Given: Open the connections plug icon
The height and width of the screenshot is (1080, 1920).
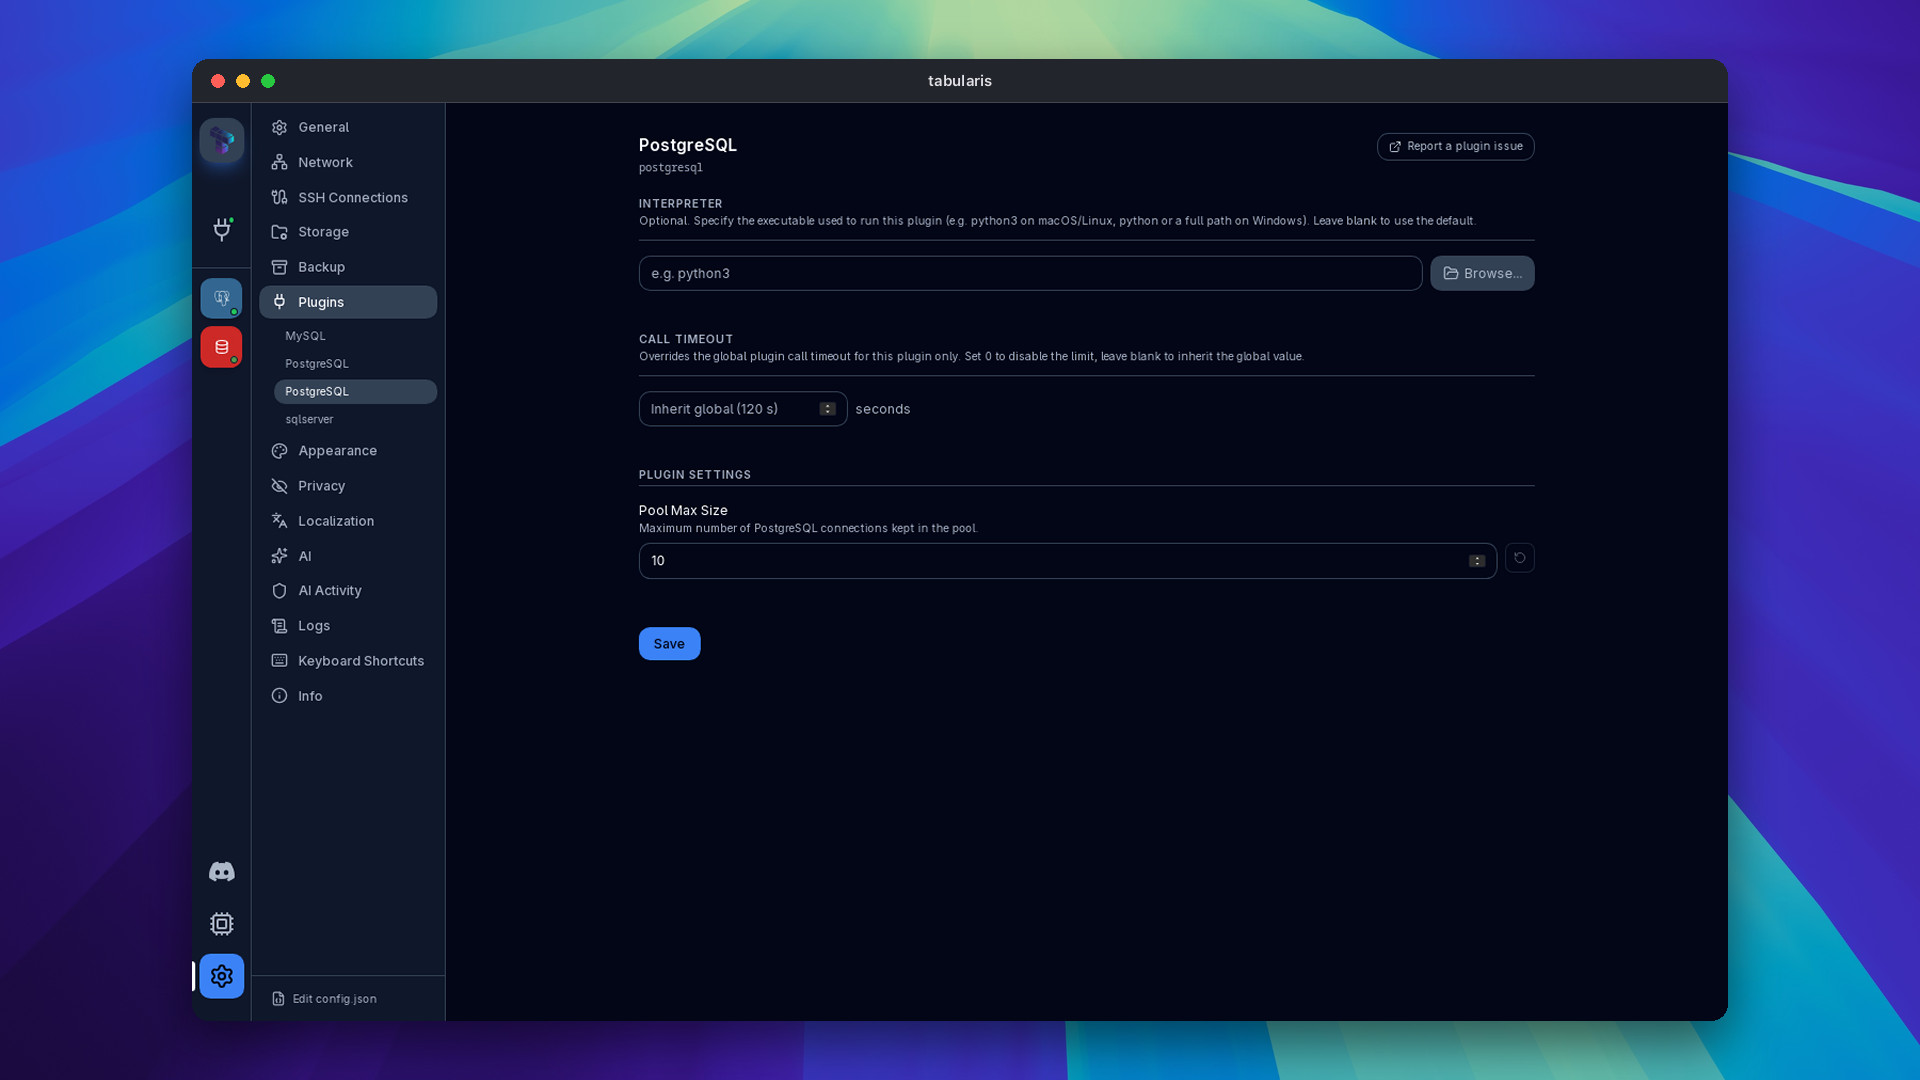Looking at the screenshot, I should coord(222,229).
